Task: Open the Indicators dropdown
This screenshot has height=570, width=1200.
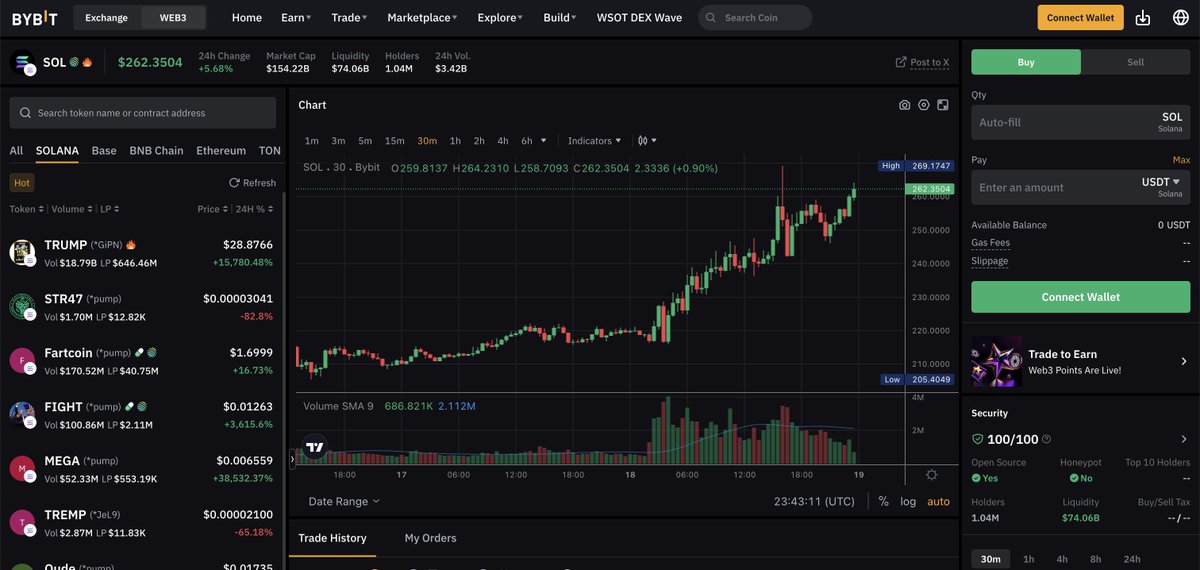Action: 595,141
